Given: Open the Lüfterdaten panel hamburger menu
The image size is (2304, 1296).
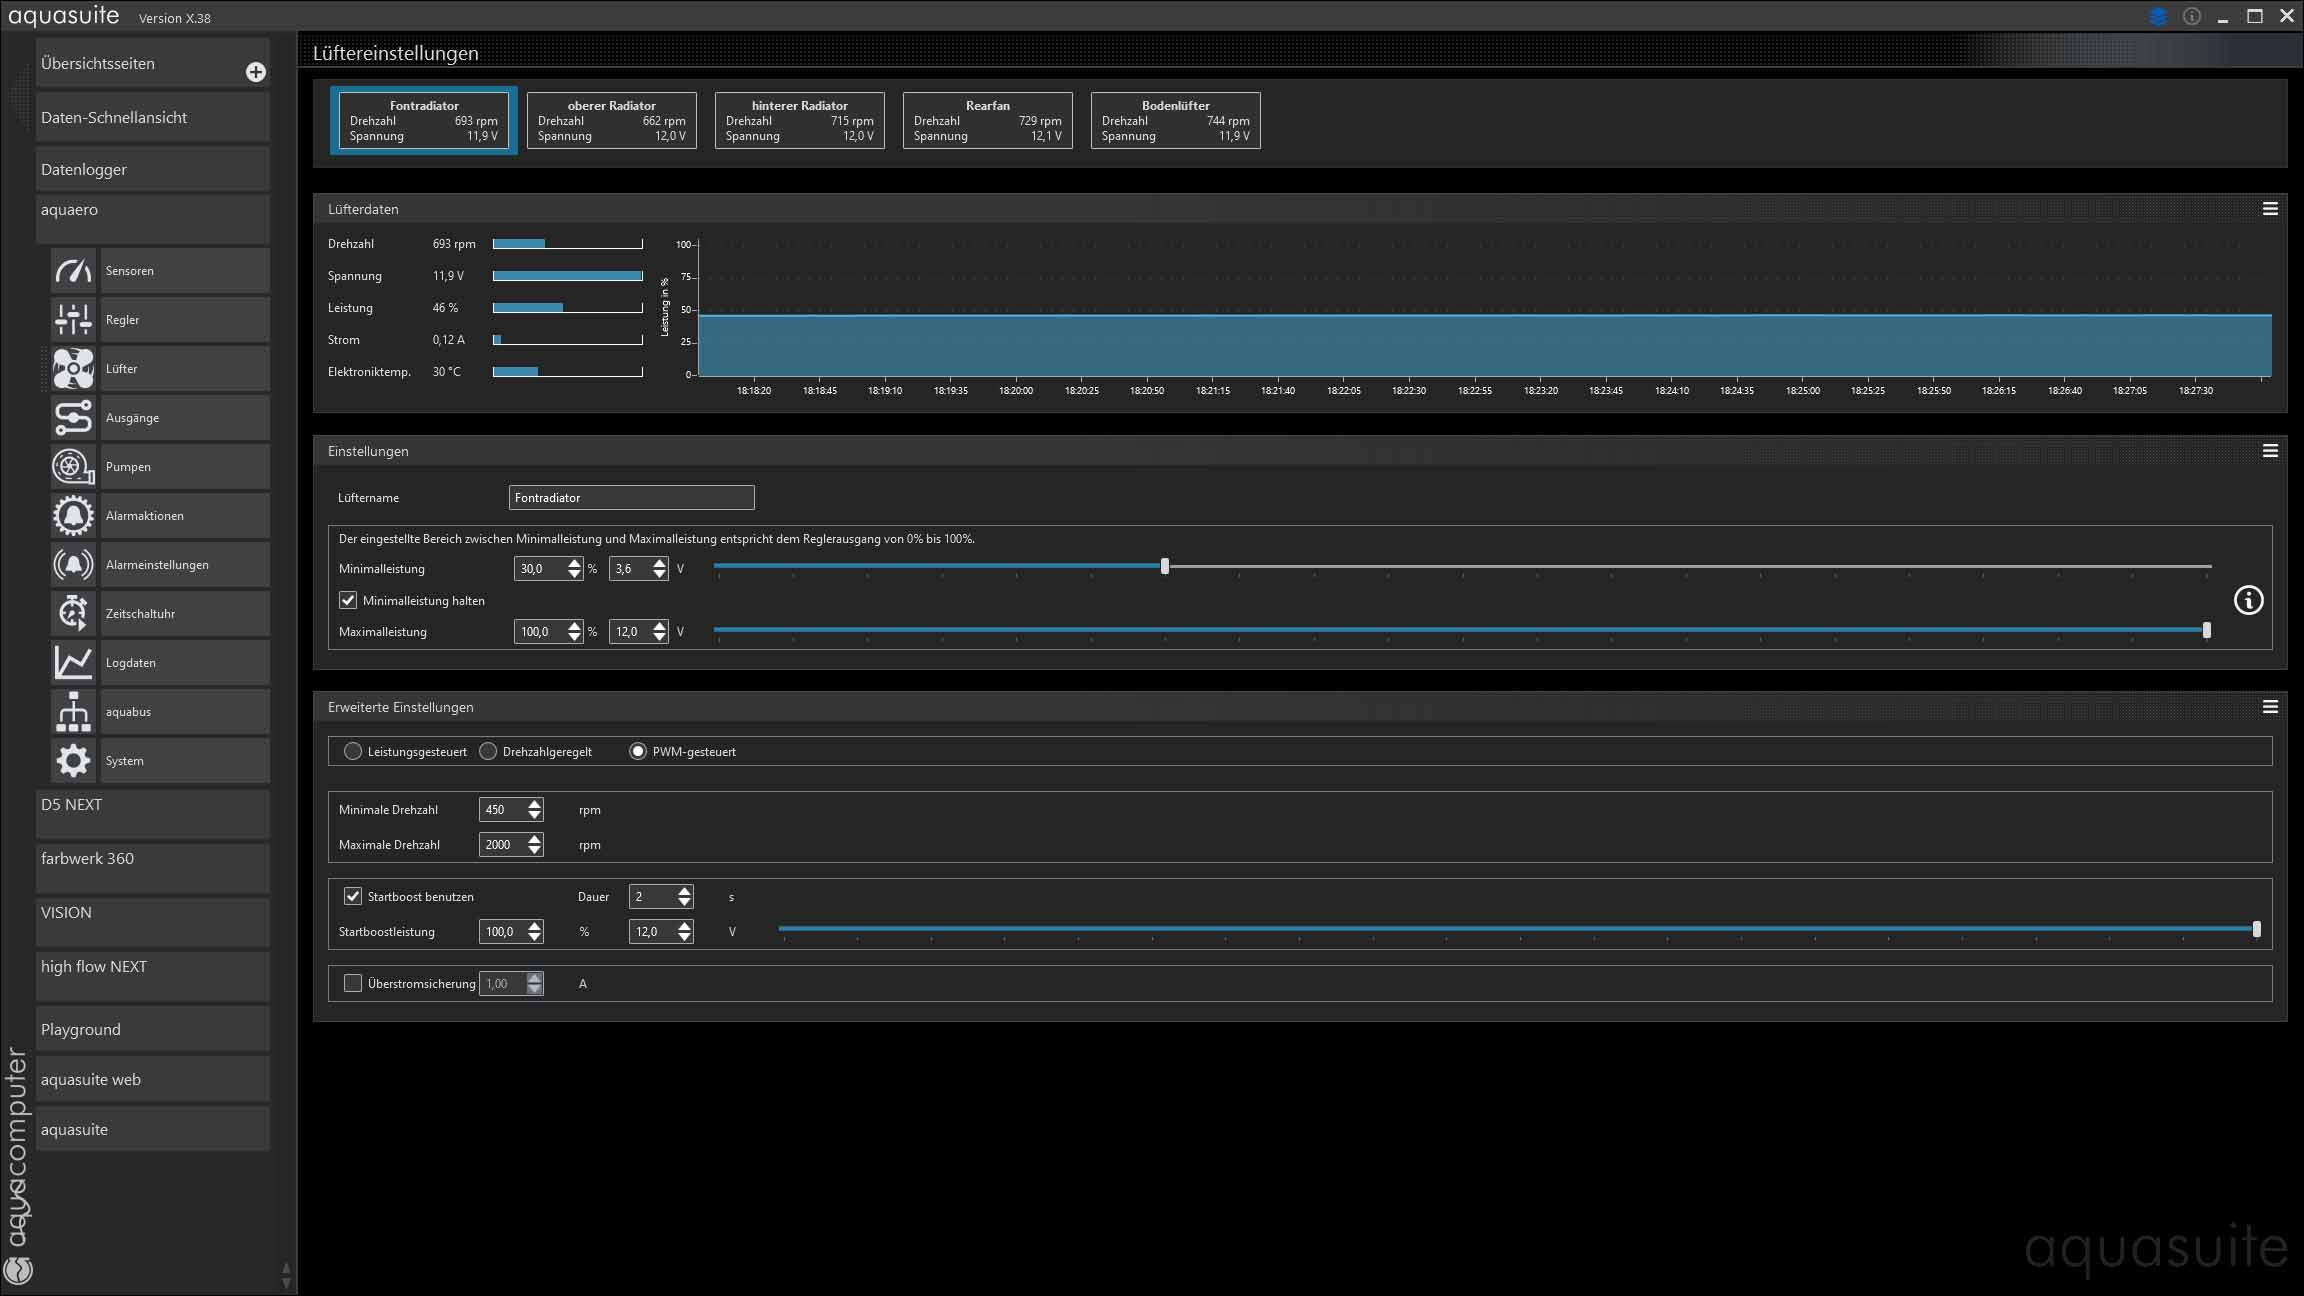Looking at the screenshot, I should coord(2270,209).
